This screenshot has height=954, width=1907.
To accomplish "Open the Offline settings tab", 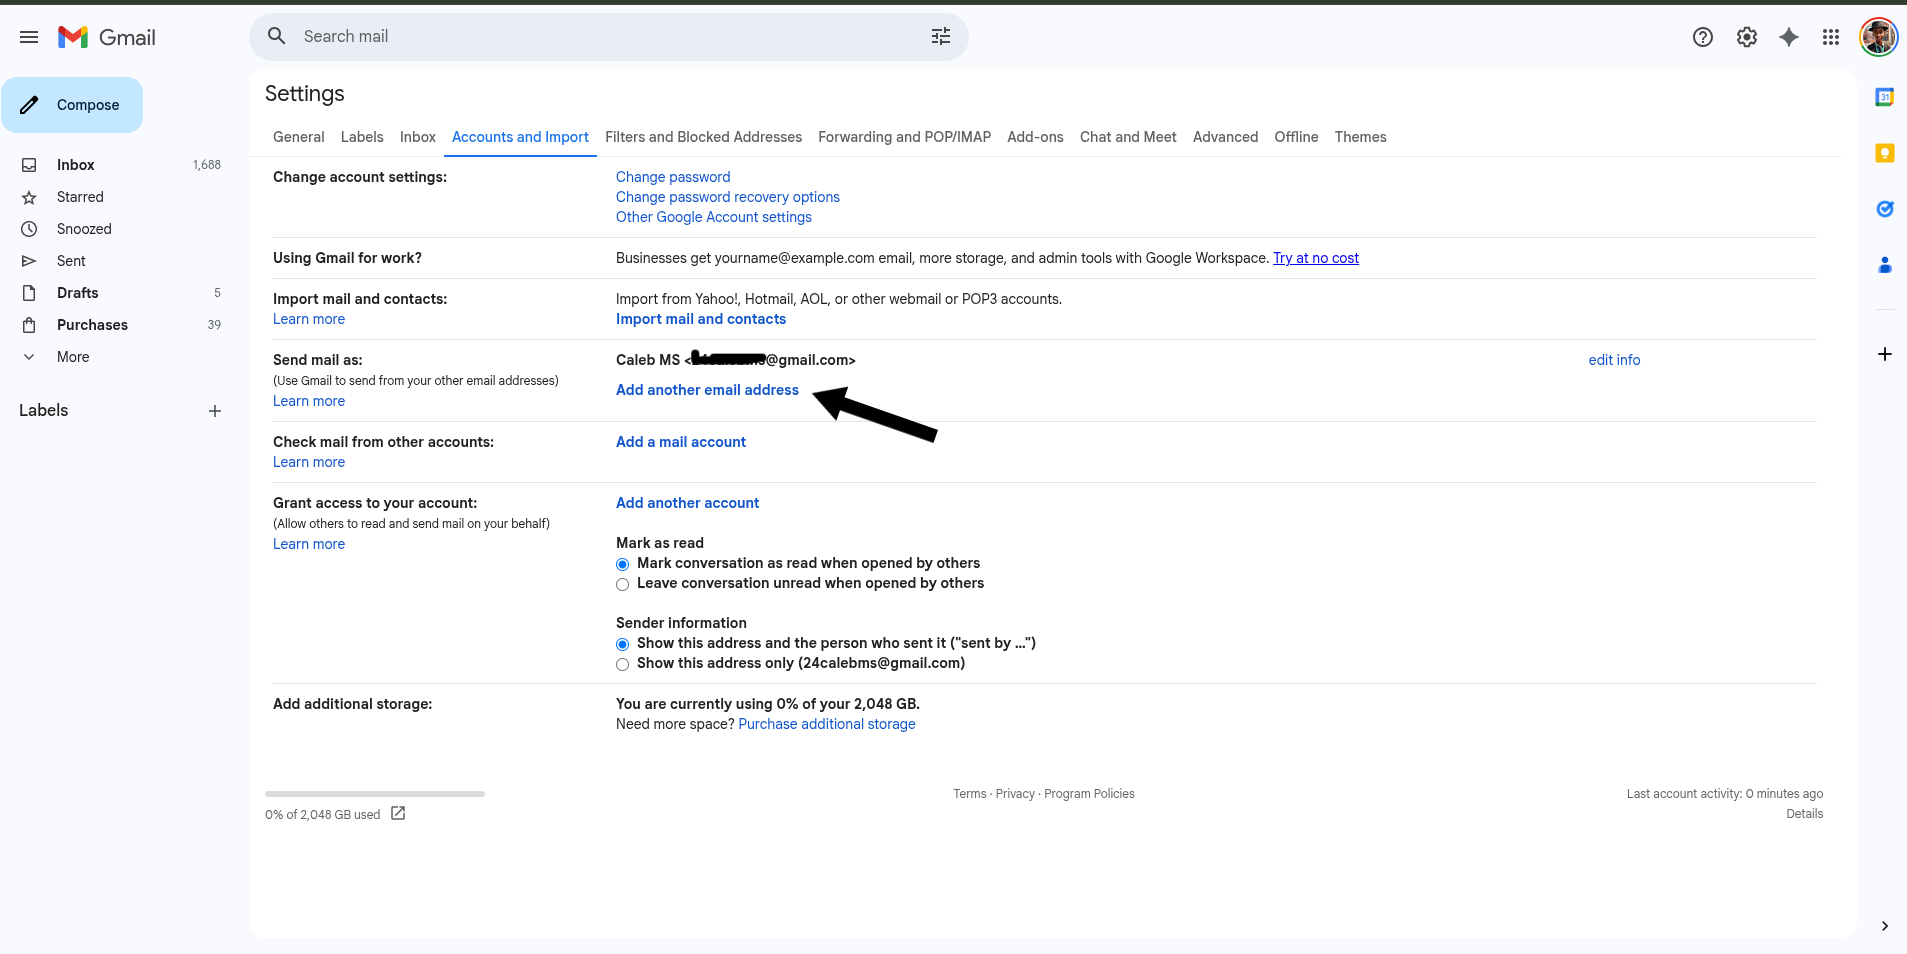I will (1296, 137).
